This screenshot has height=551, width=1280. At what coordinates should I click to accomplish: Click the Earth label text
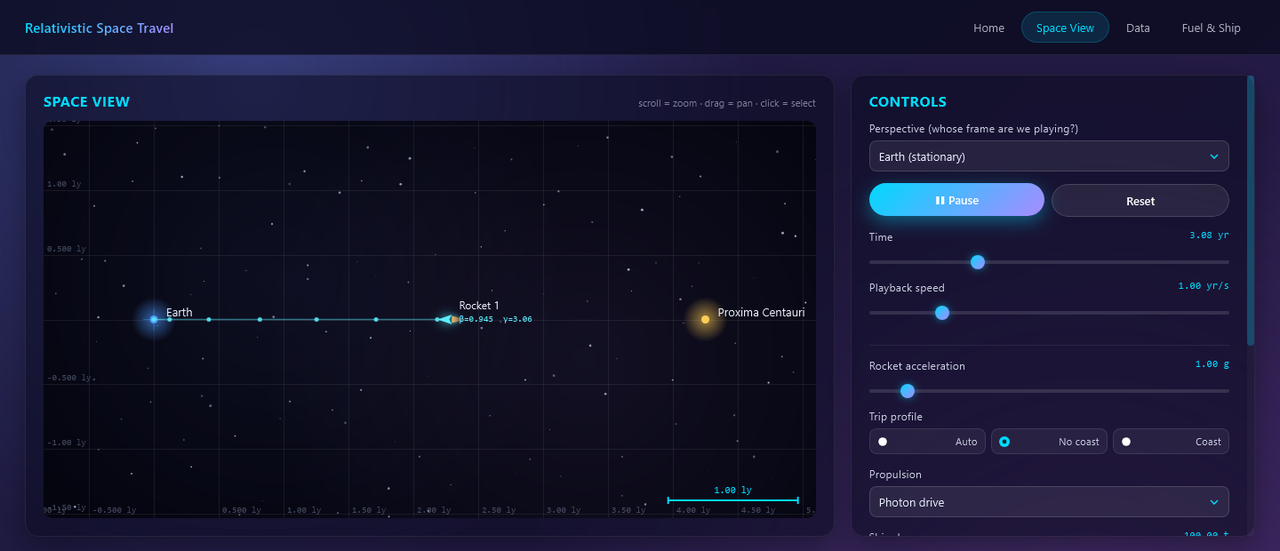tap(179, 312)
